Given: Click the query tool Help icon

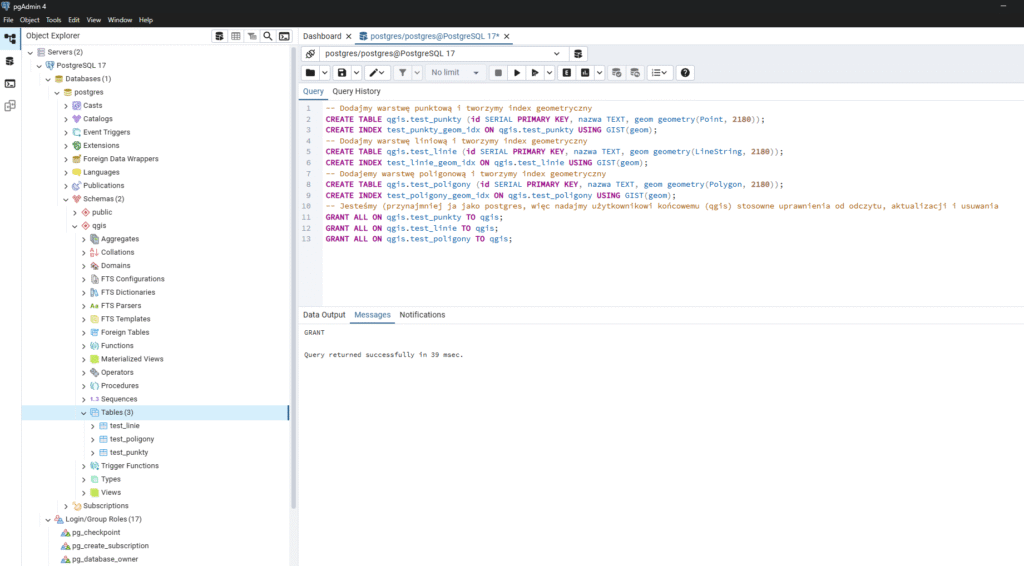Looking at the screenshot, I should (685, 73).
